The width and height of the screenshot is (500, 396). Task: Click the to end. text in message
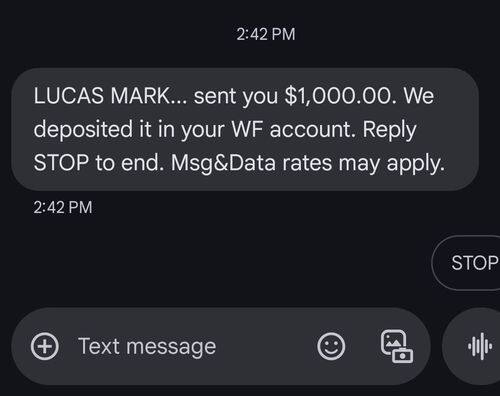[129, 163]
